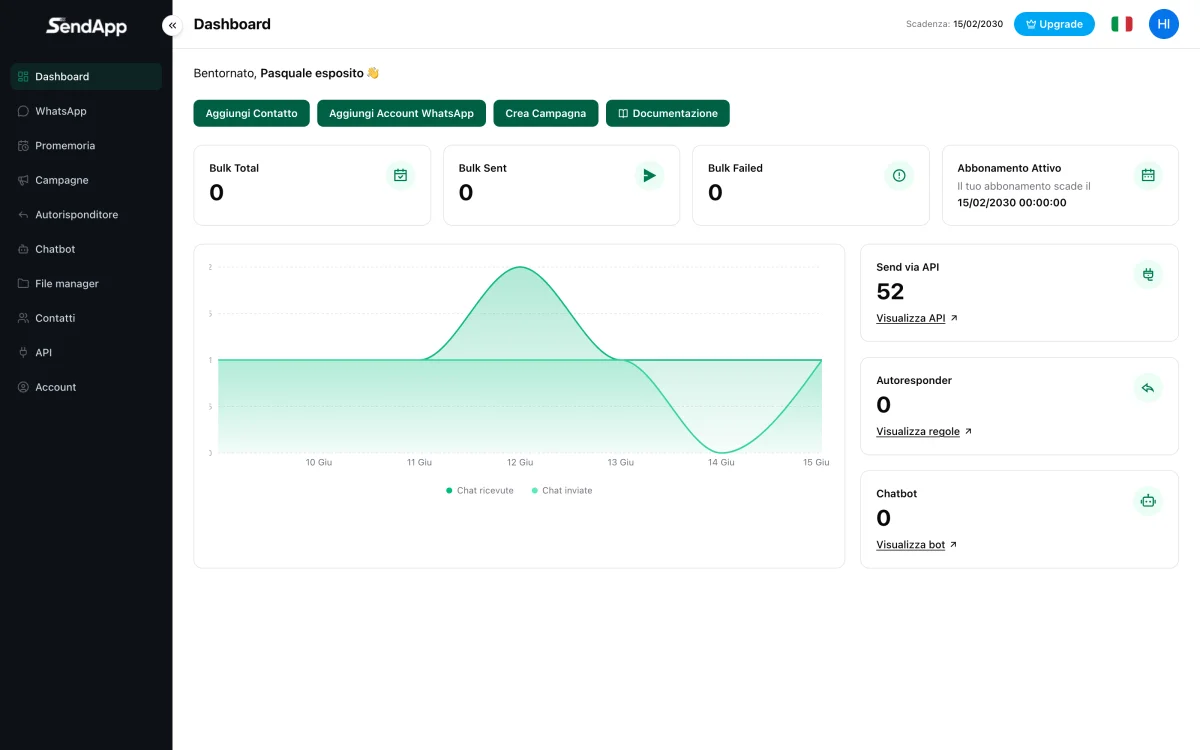Click the Bulk Failed alert icon
Viewport: 1200px width, 750px height.
(x=899, y=175)
